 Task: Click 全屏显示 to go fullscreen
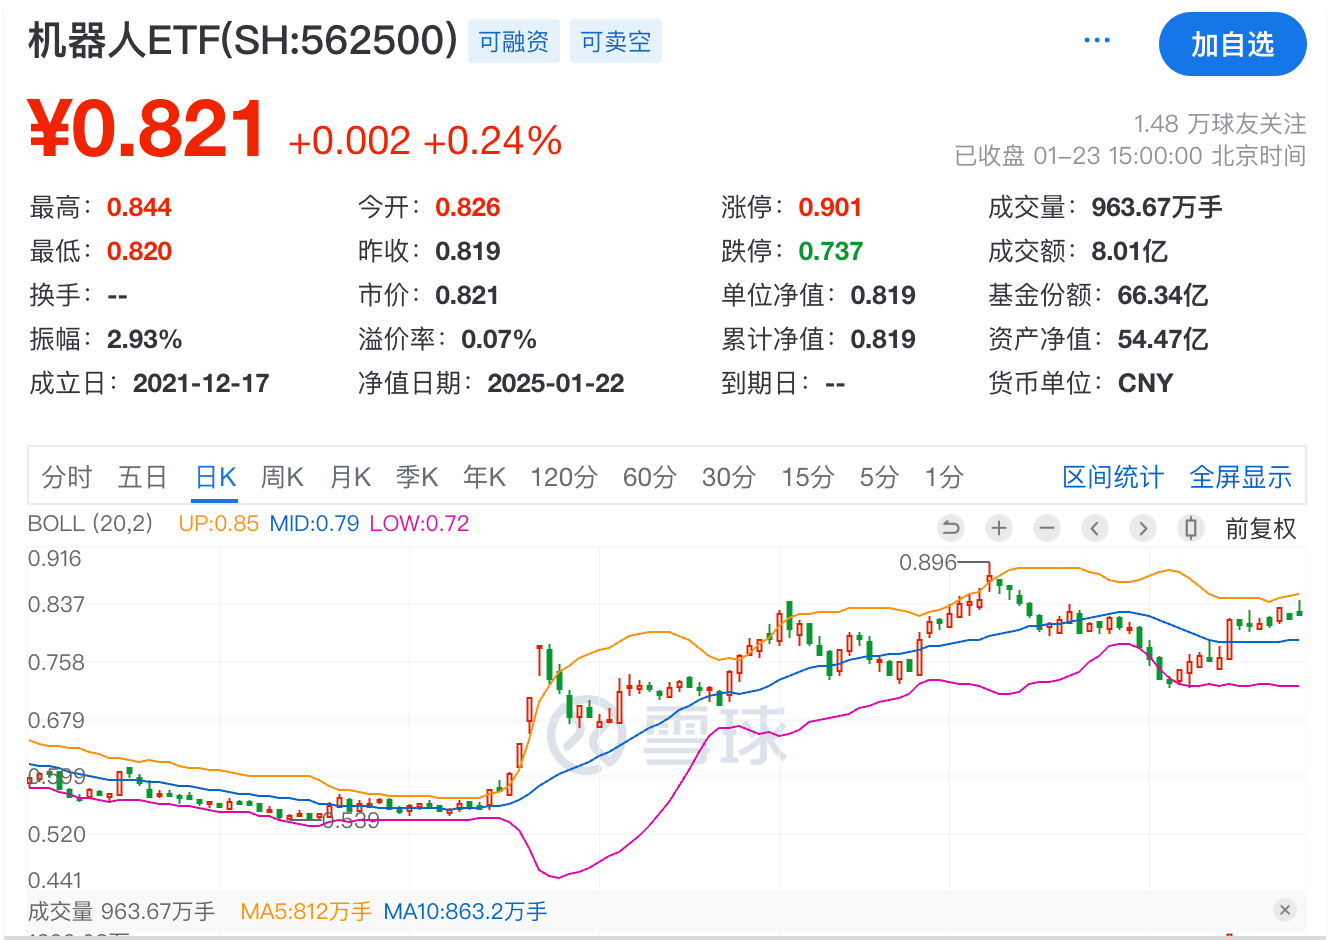[1240, 477]
